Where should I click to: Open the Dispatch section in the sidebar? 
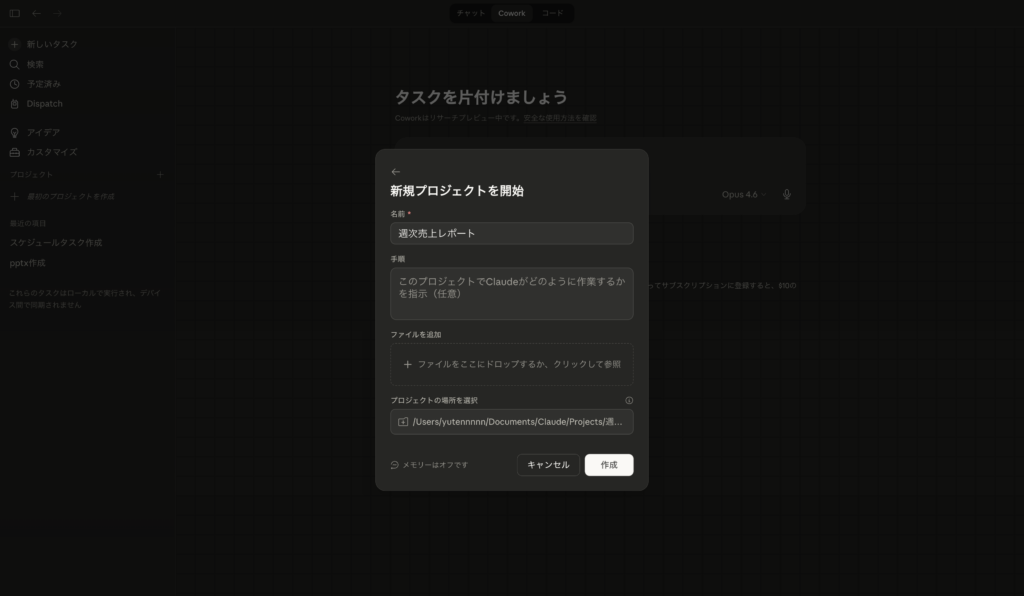point(13,103)
